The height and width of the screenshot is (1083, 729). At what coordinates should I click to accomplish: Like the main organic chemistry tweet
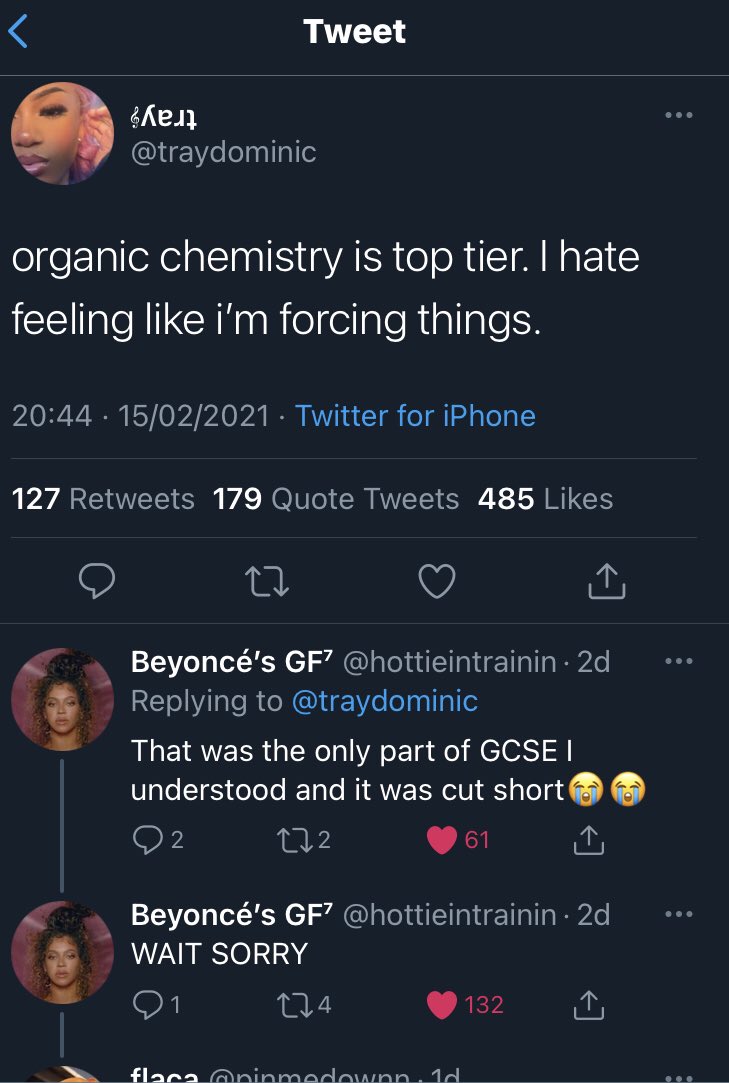(437, 580)
